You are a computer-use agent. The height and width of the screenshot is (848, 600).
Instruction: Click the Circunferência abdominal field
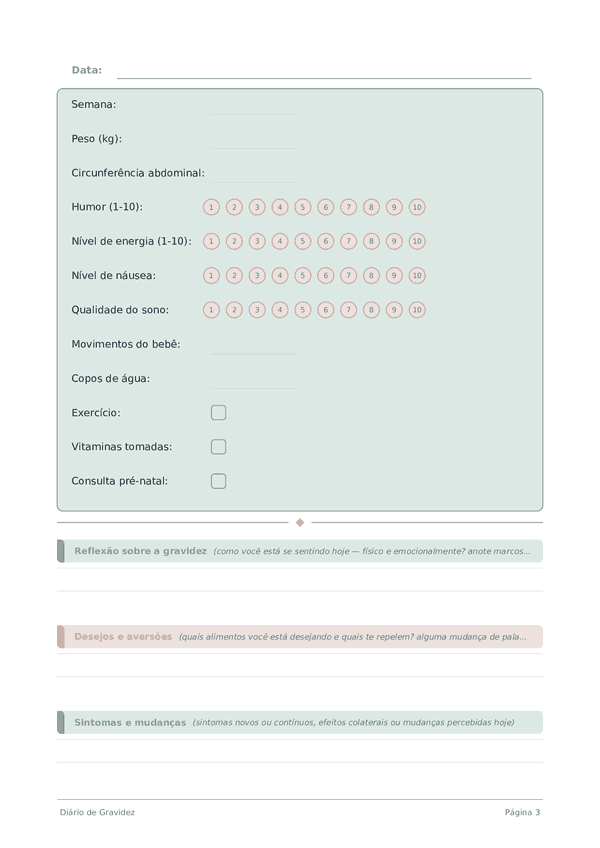(253, 173)
